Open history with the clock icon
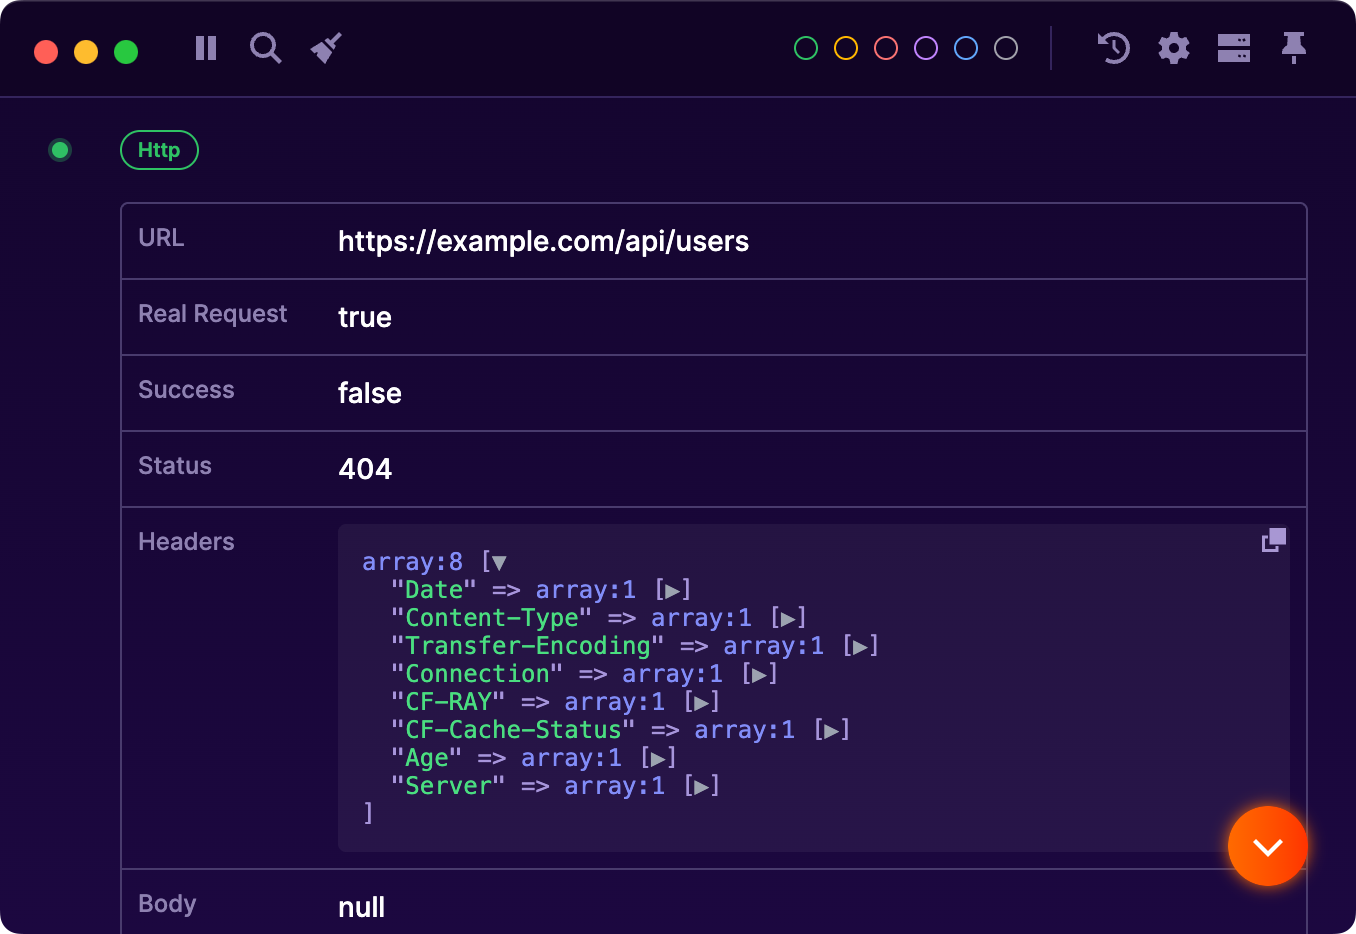 coord(1113,47)
